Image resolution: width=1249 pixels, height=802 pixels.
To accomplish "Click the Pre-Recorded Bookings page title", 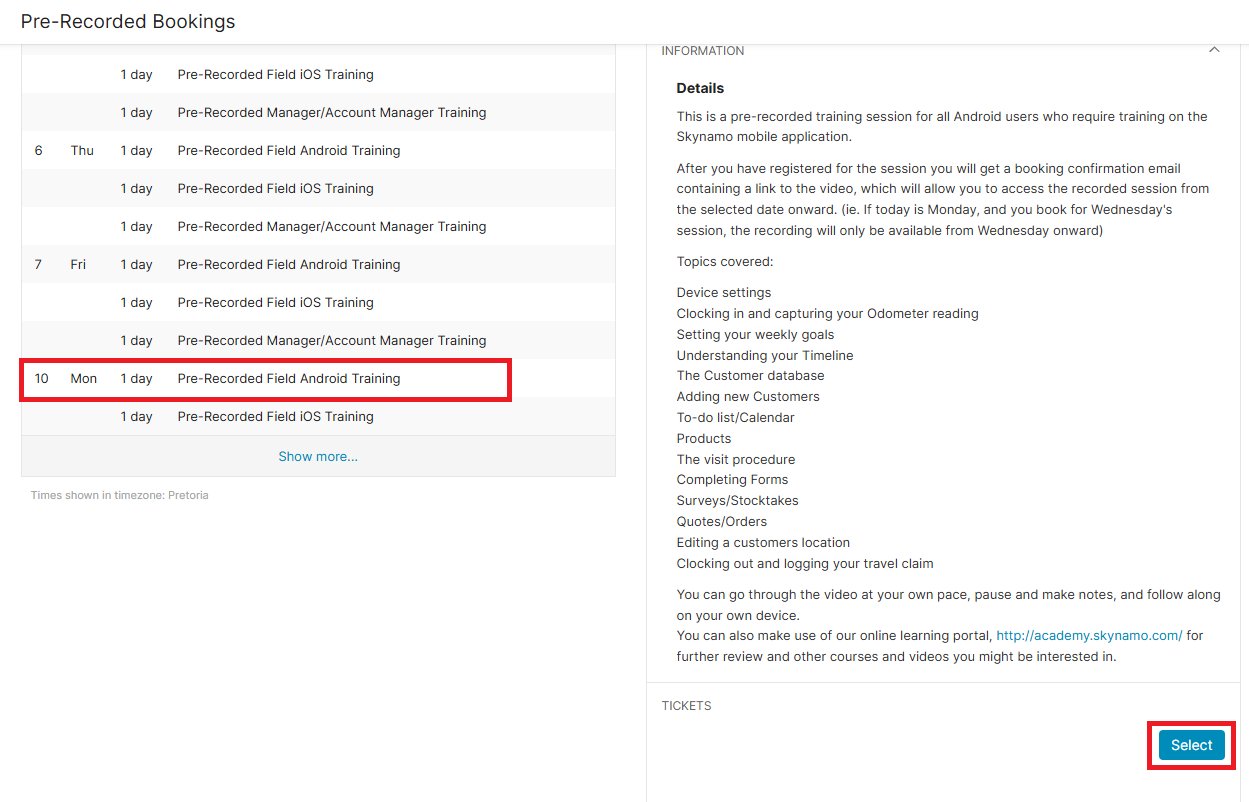I will click(128, 21).
